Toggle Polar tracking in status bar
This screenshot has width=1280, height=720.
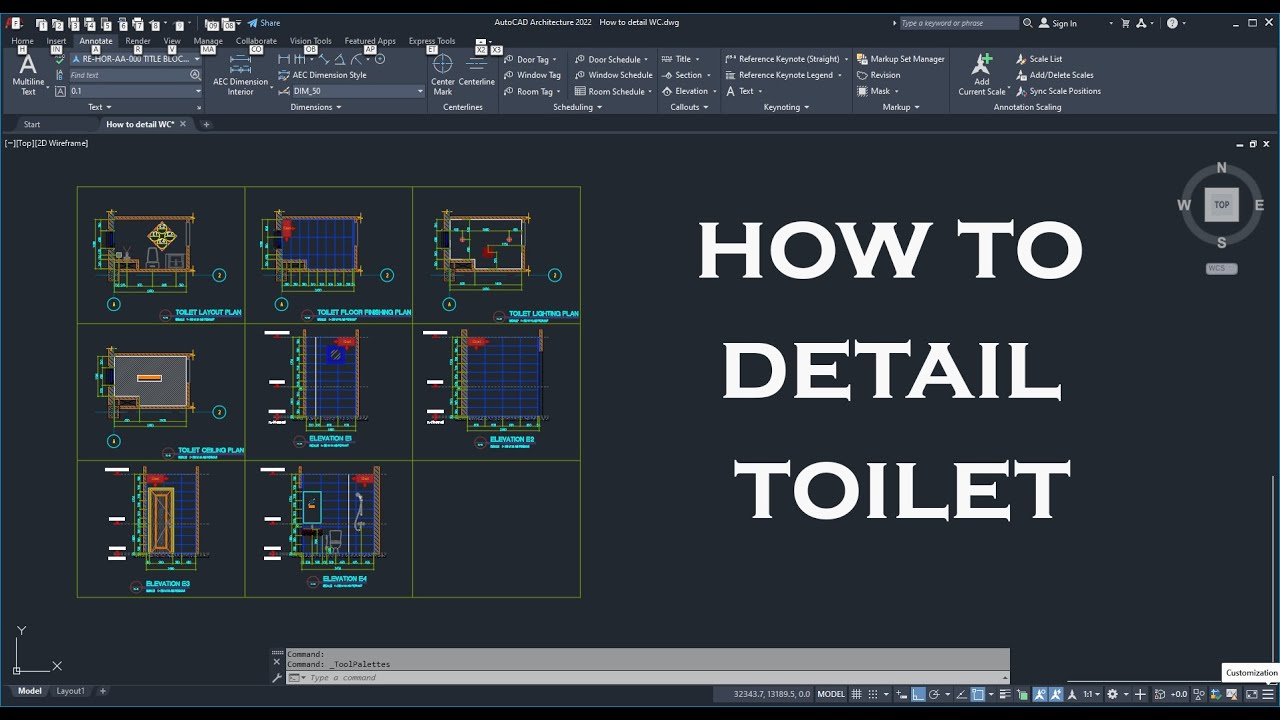[x=934, y=694]
